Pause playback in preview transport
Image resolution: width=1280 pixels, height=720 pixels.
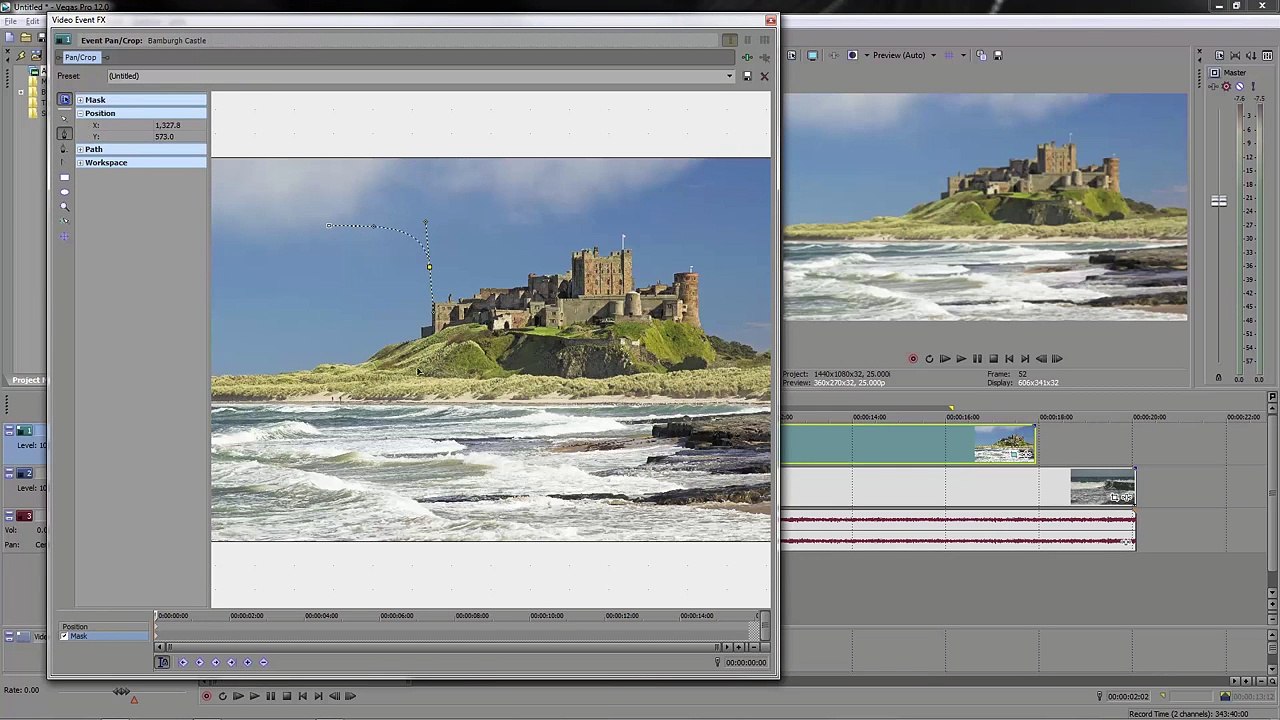tap(977, 358)
